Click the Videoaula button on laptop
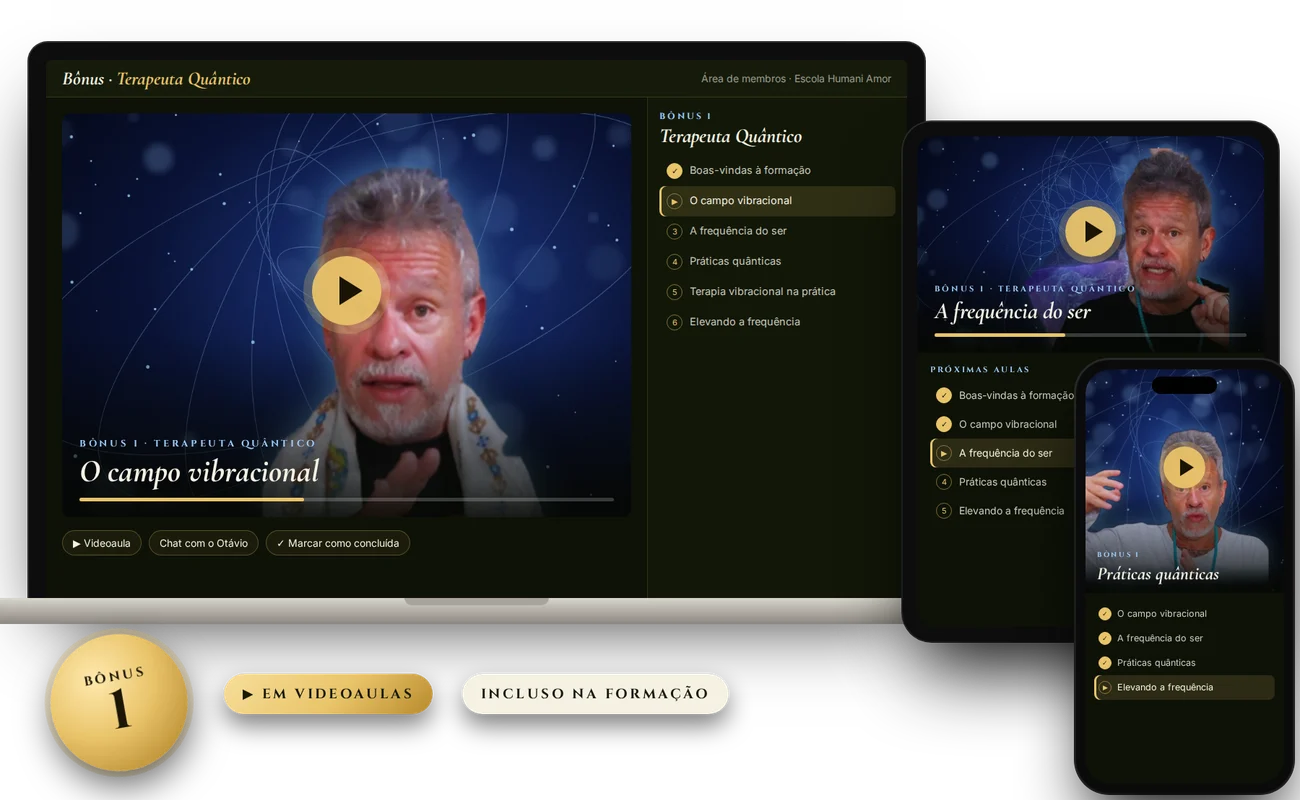Image resolution: width=1300 pixels, height=800 pixels. pos(102,543)
